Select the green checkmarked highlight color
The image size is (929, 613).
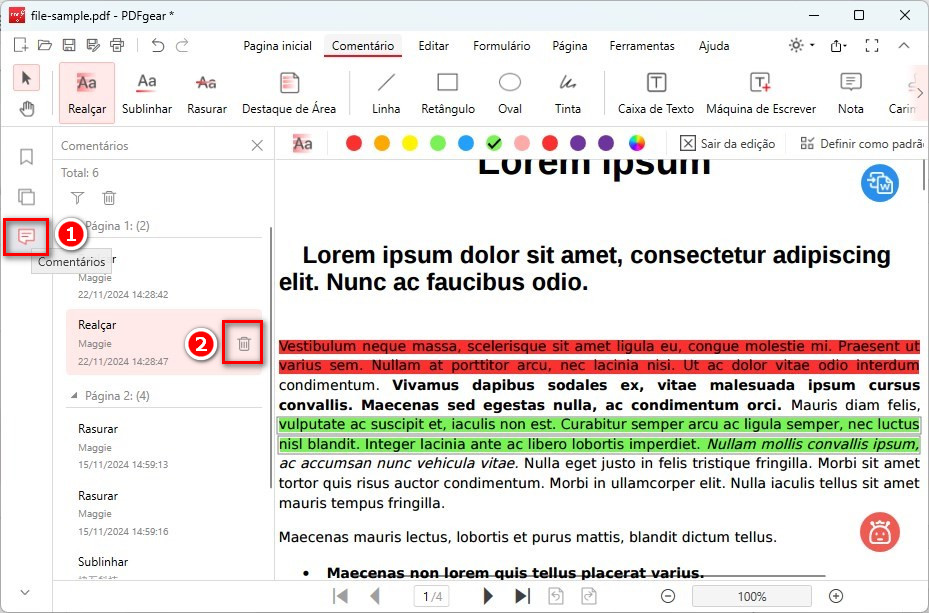click(x=493, y=142)
